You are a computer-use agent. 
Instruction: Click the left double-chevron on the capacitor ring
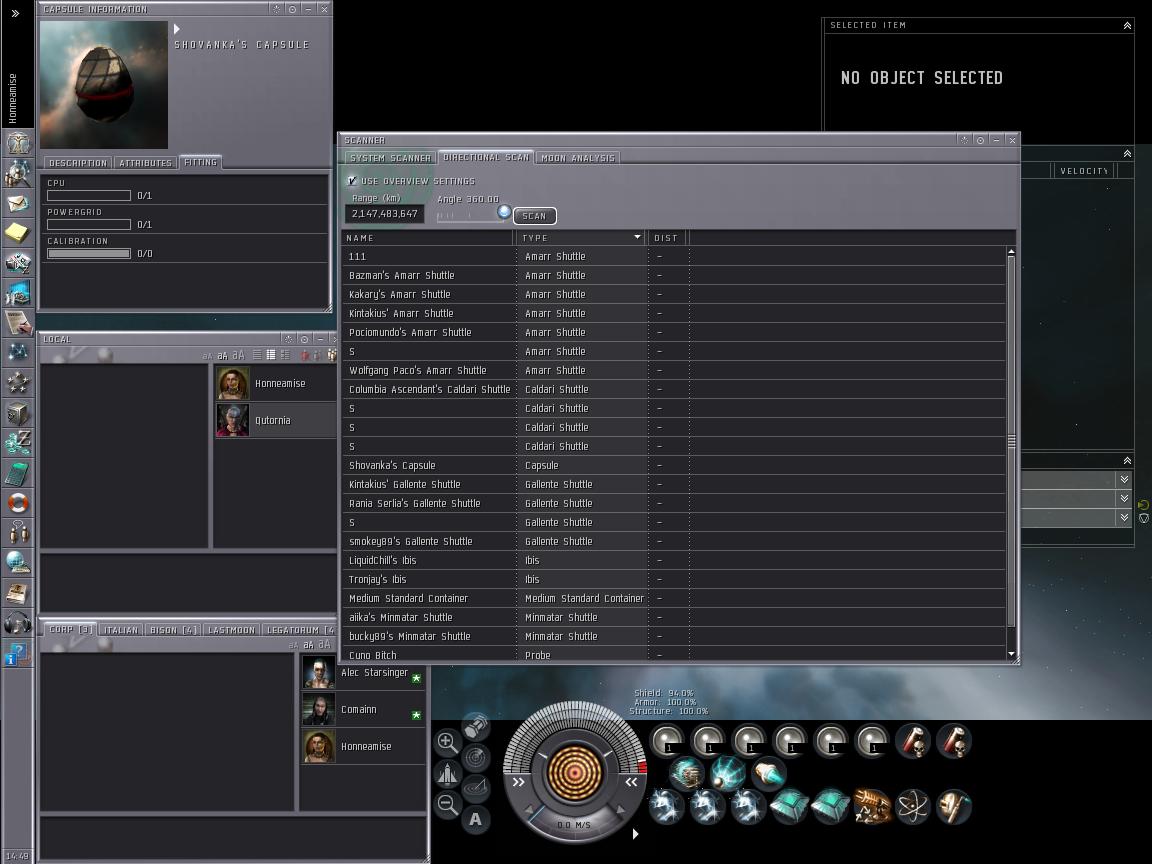pyautogui.click(x=519, y=782)
